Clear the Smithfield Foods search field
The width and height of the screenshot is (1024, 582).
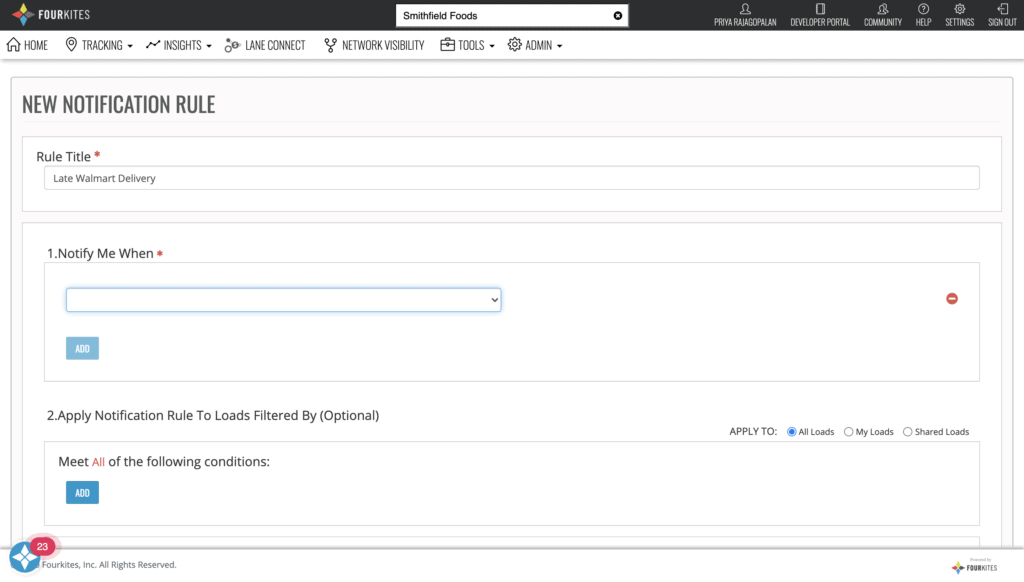[618, 16]
